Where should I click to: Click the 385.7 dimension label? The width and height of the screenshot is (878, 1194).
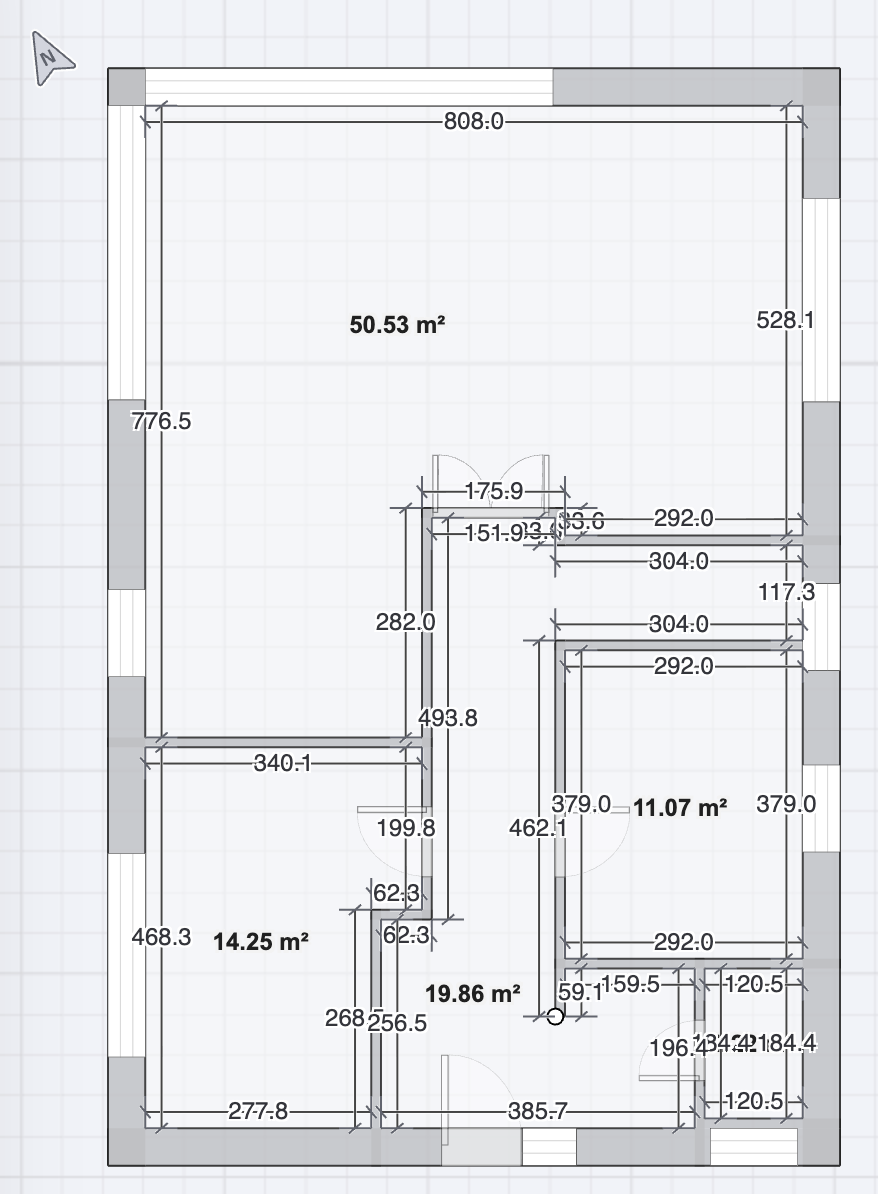[x=538, y=1112]
